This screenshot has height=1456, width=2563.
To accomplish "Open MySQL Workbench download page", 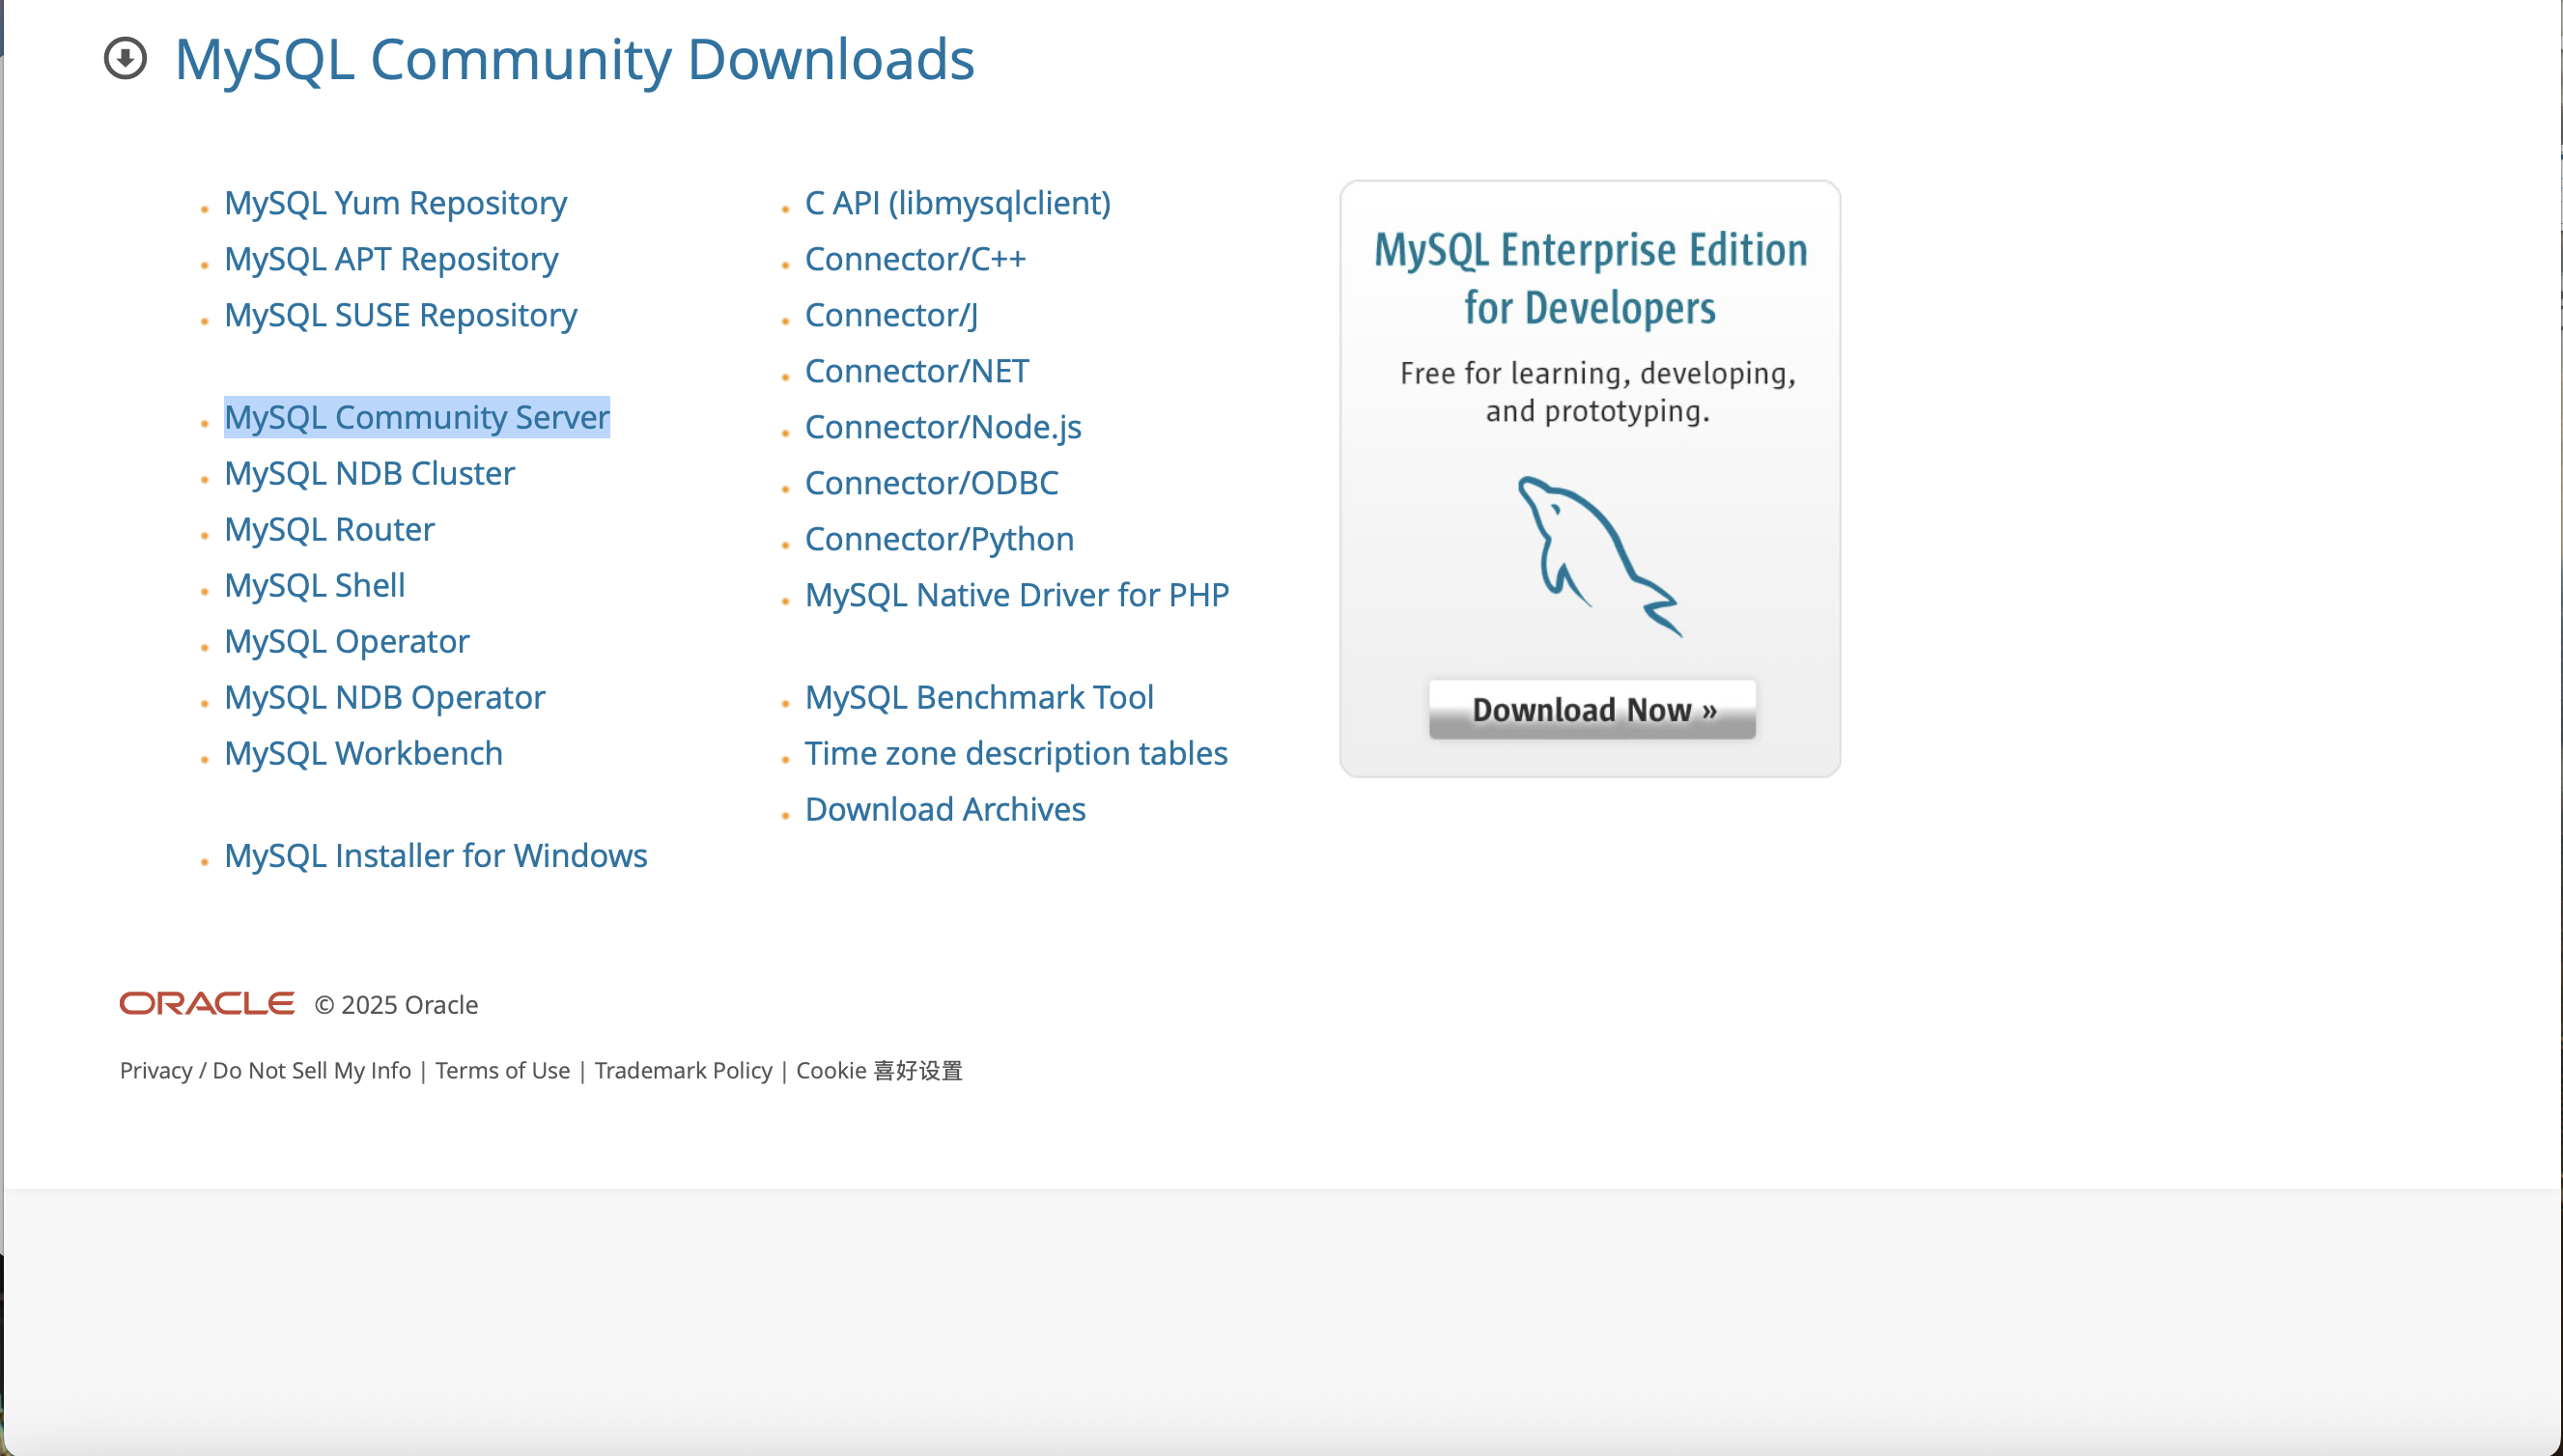I will 363,753.
